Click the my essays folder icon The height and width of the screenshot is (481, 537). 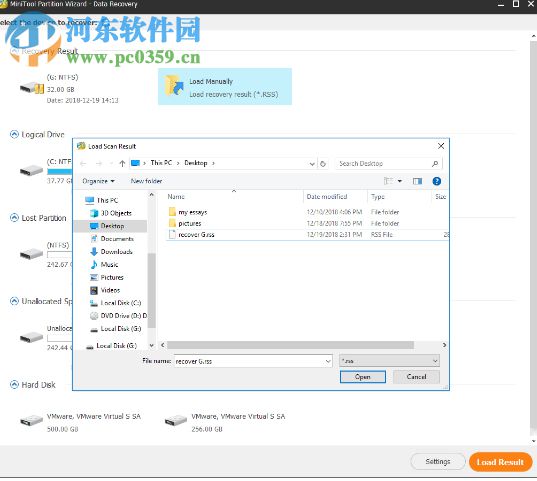click(172, 212)
